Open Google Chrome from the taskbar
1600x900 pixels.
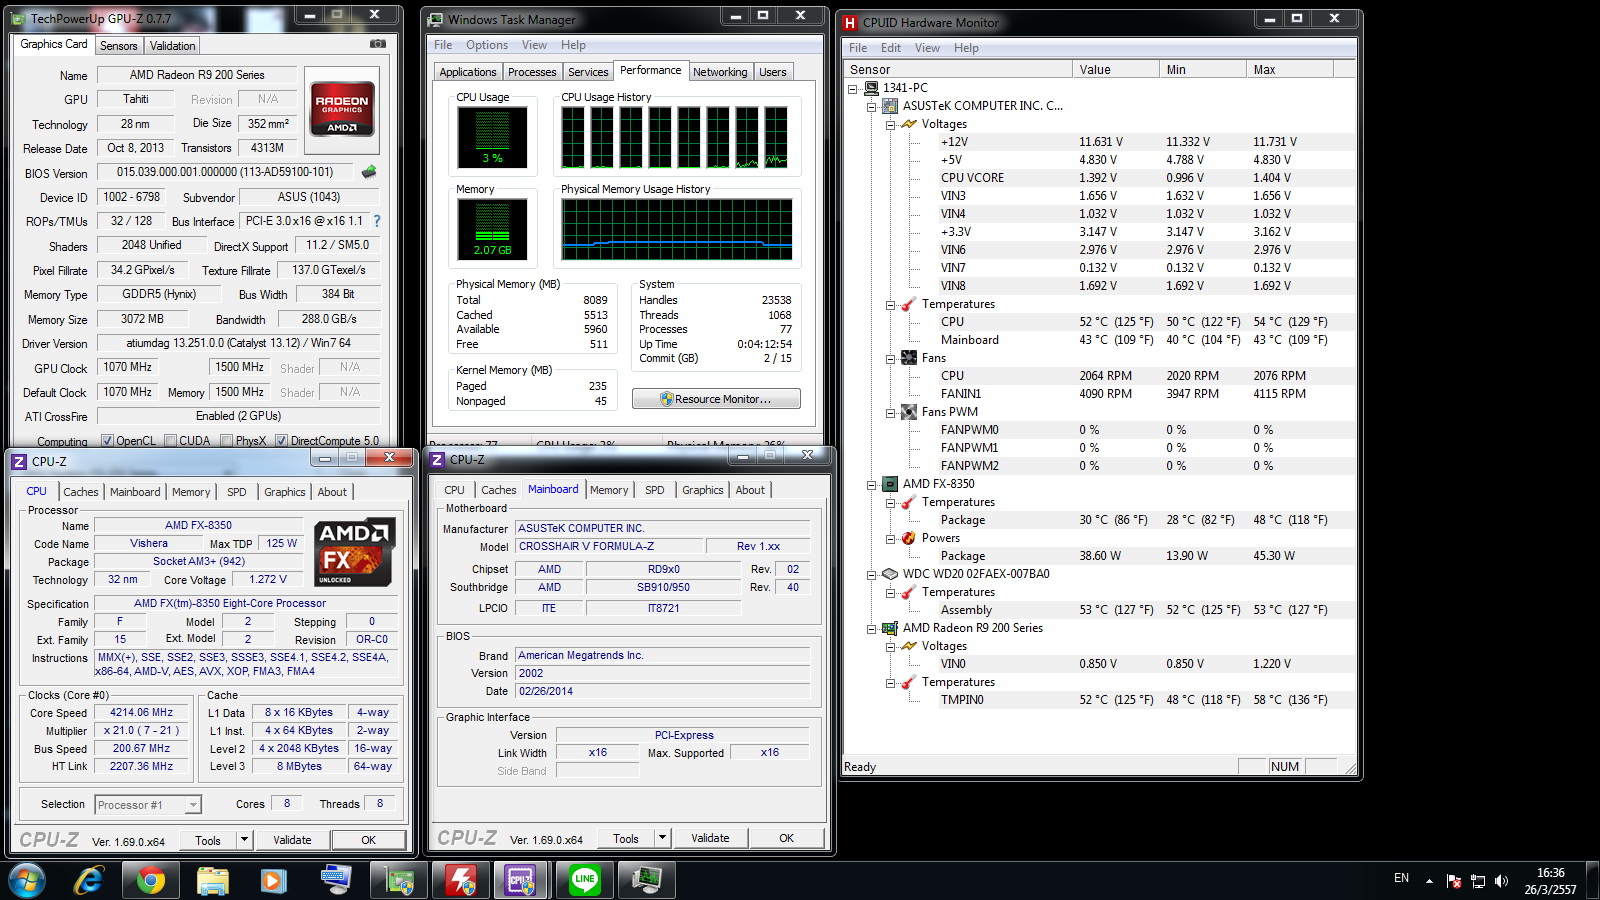(x=150, y=880)
